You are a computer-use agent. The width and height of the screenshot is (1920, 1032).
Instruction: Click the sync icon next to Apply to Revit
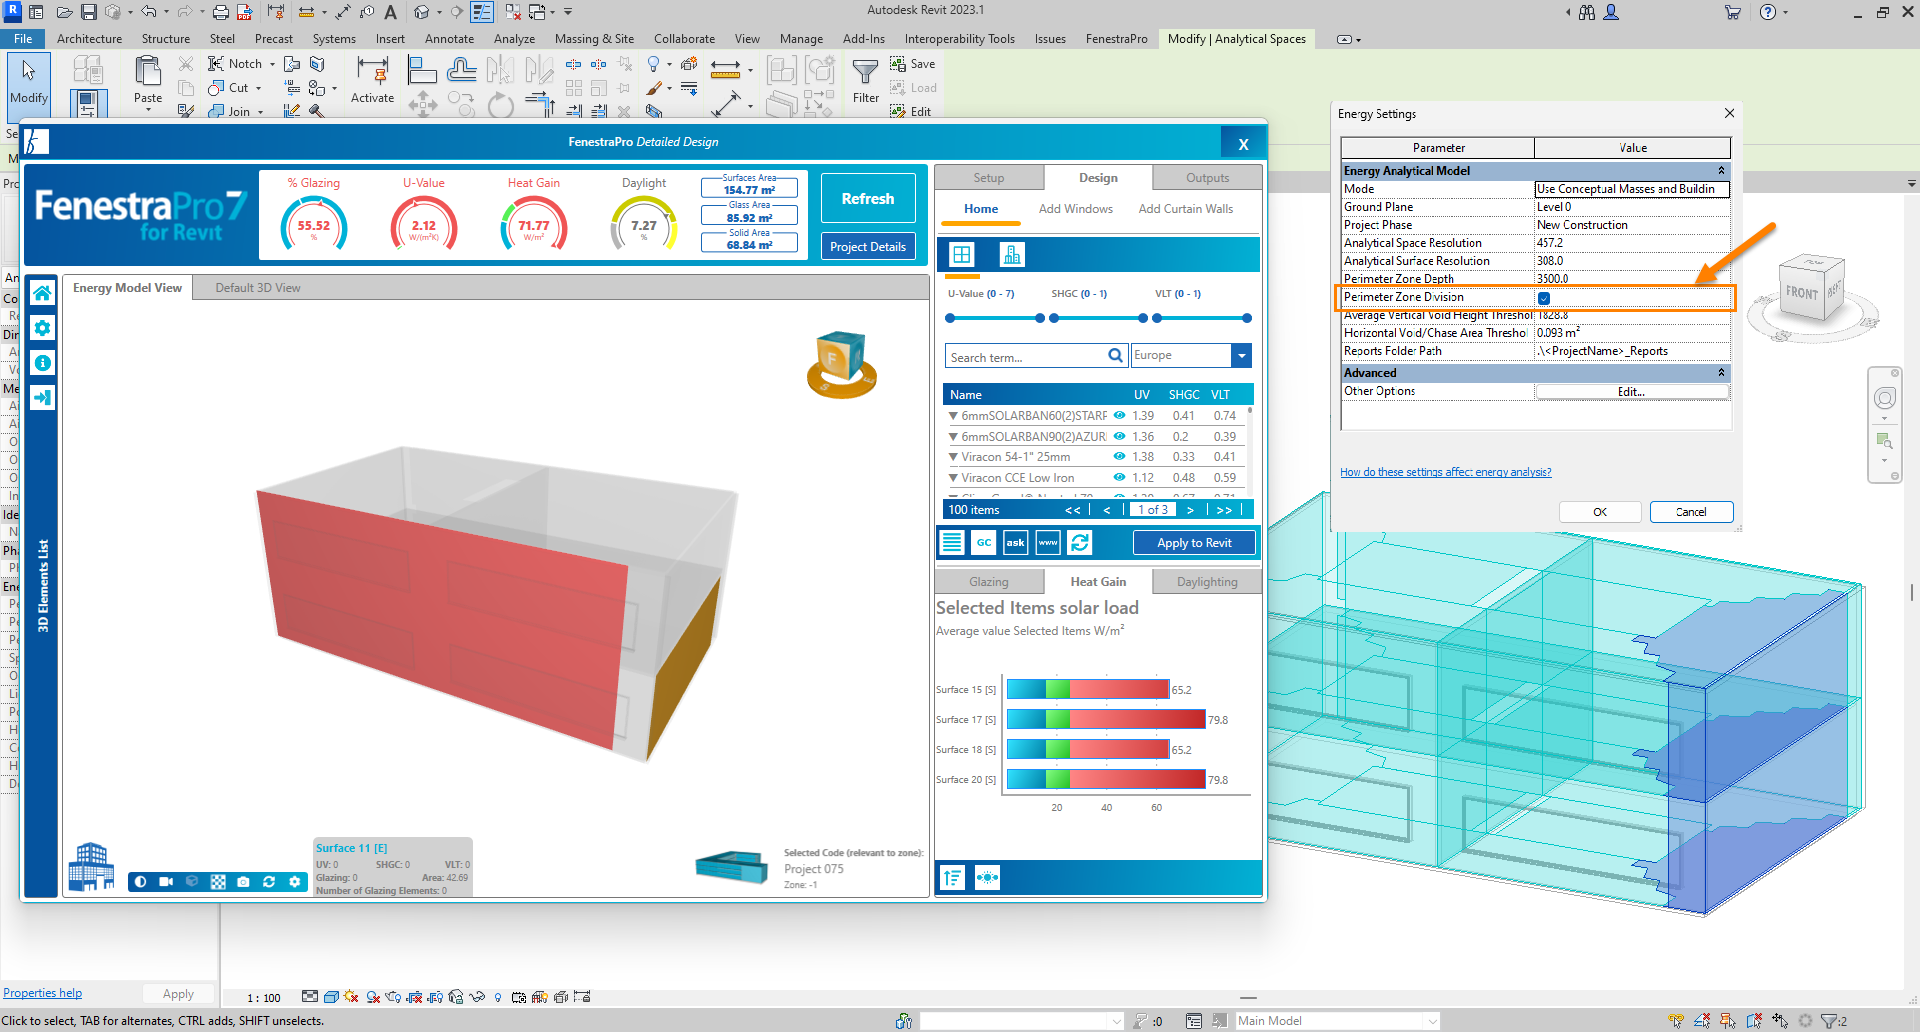(1080, 543)
